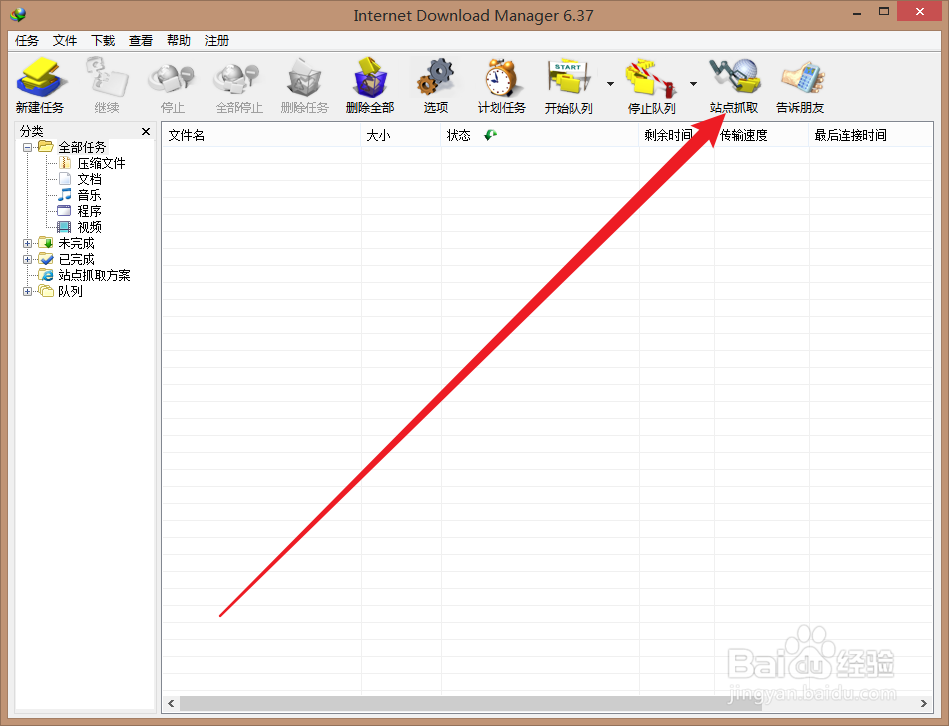The width and height of the screenshot is (949, 726).
Task: Select the 视频 category
Action: click(90, 227)
